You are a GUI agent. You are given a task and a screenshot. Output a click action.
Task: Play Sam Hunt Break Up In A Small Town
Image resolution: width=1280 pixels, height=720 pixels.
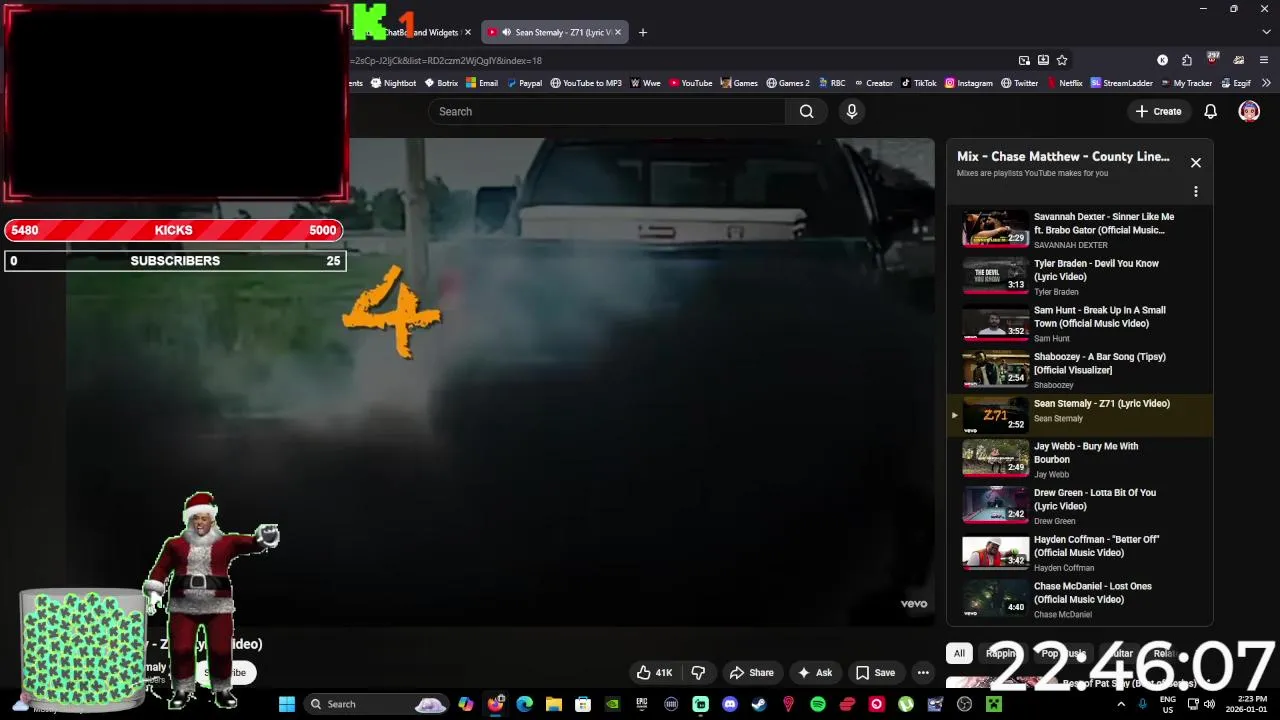[1080, 324]
